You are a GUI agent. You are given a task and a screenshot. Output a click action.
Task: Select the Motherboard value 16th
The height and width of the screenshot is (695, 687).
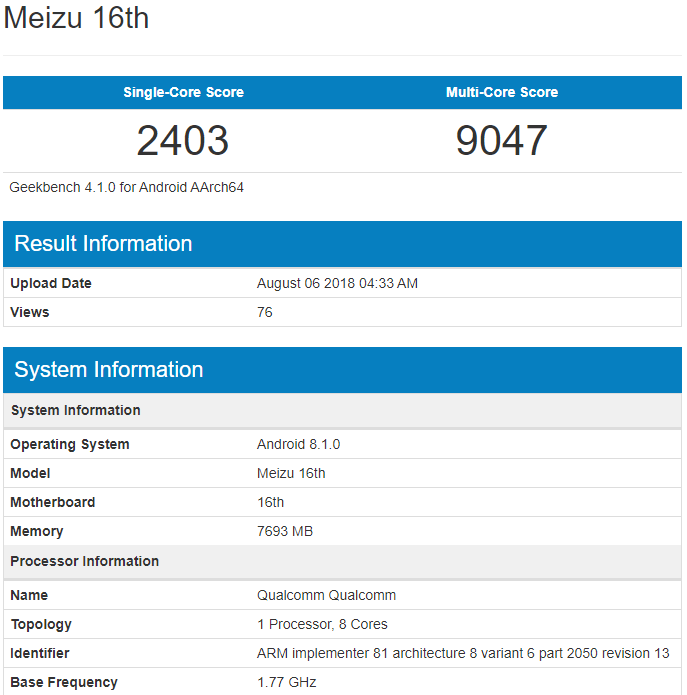270,502
